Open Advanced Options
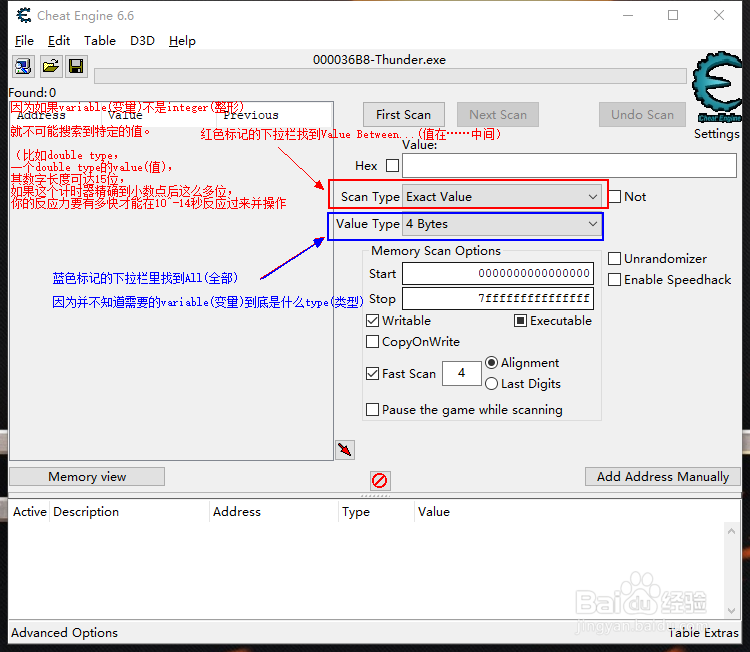Viewport: 750px width, 652px height. coord(65,632)
